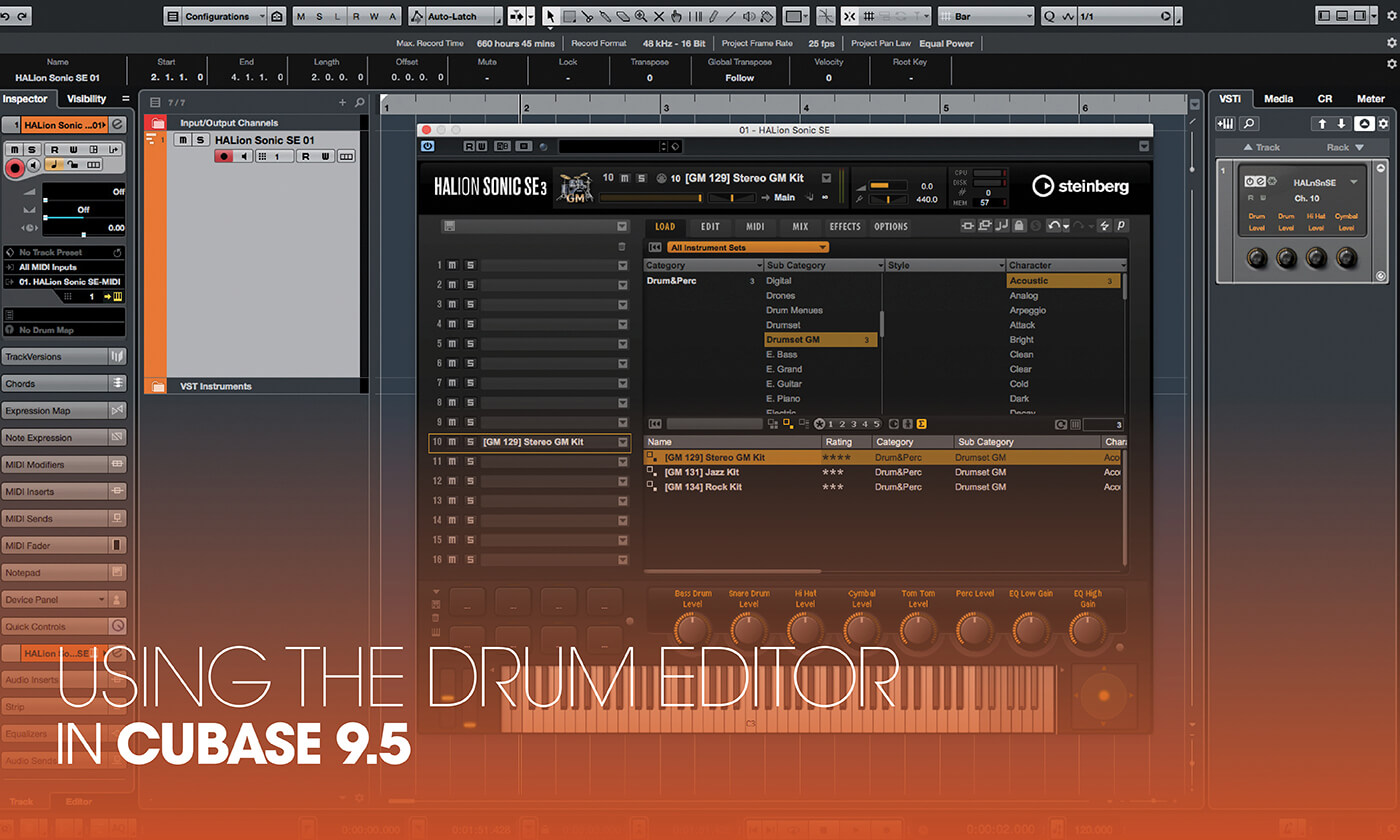Select the Object Selection arrow tool in the toolbar

pos(551,16)
